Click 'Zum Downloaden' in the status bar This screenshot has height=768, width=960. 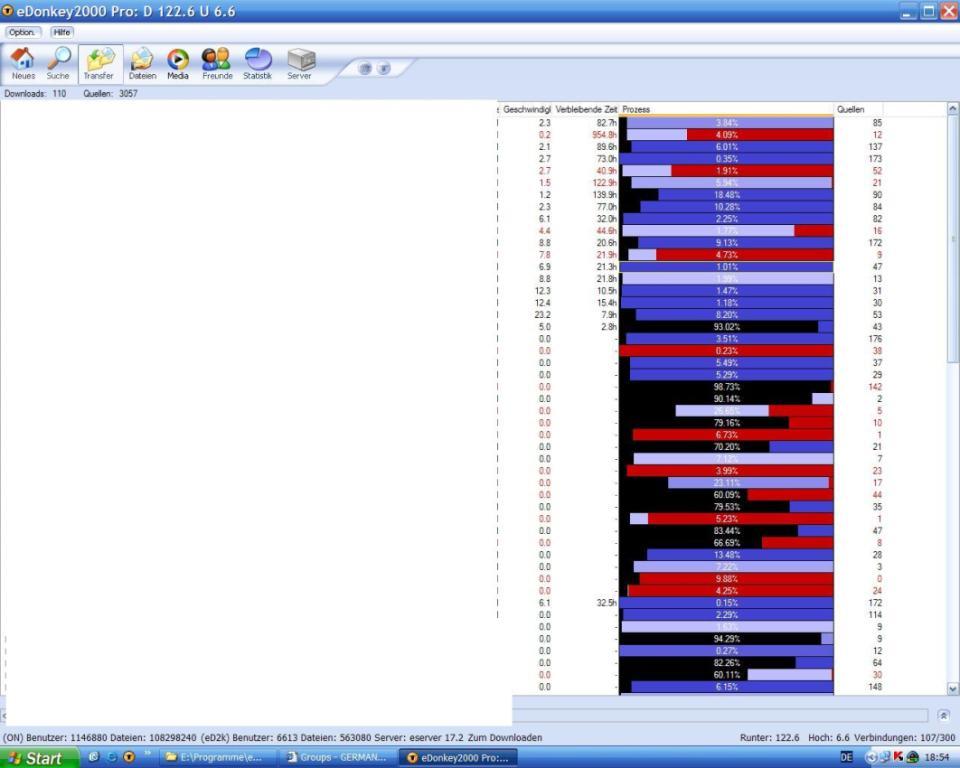[x=505, y=737]
